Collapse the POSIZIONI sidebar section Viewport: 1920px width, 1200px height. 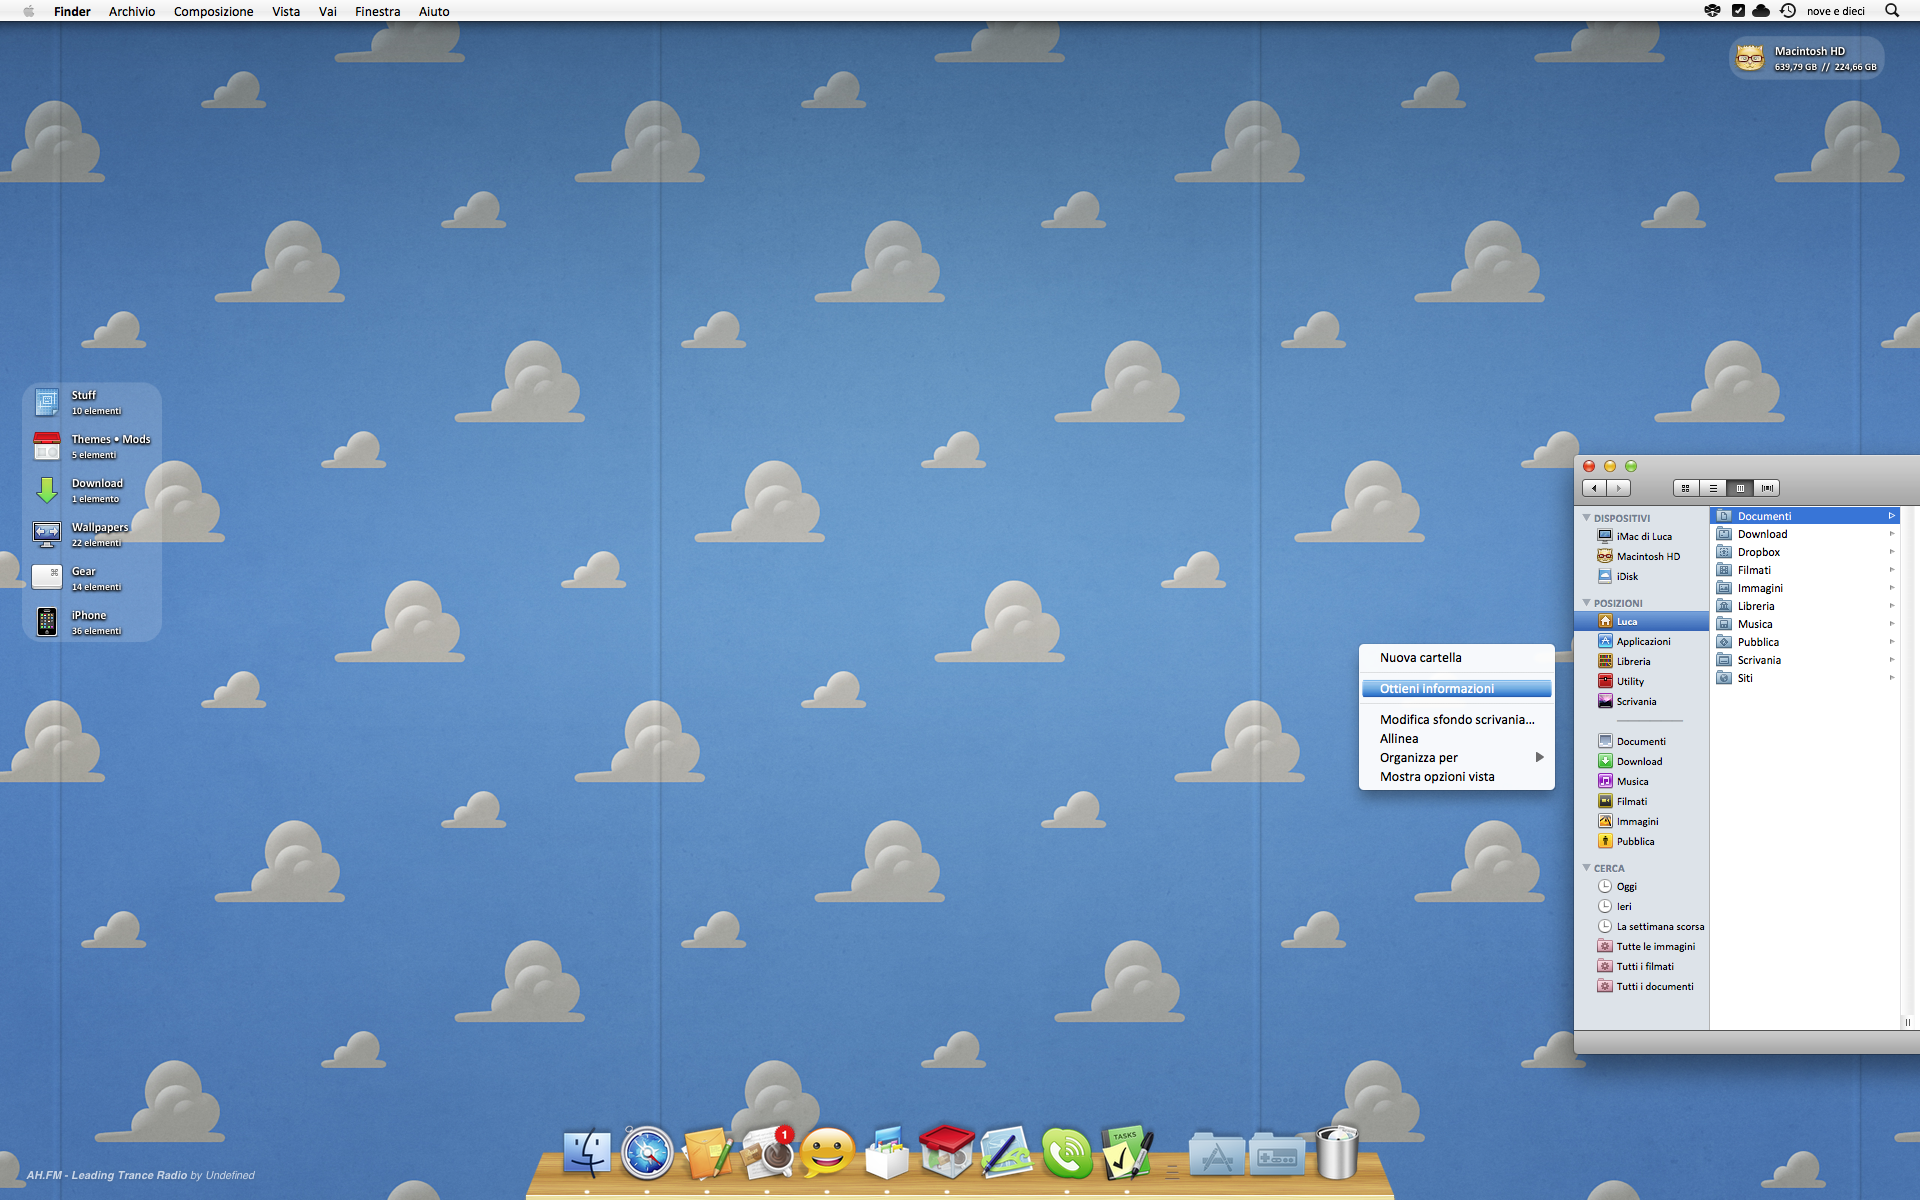[x=1586, y=603]
